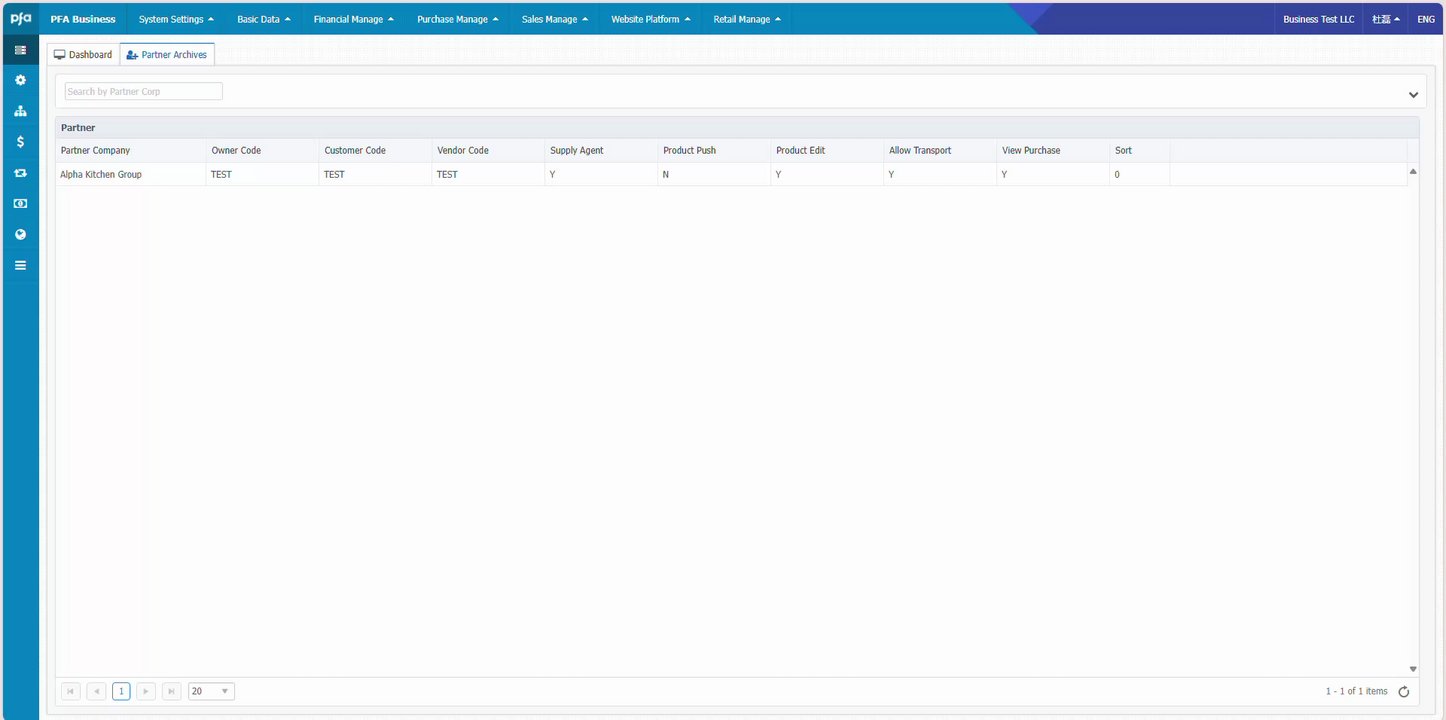Click the Partner grid title
This screenshot has height=720, width=1446.
click(x=78, y=128)
